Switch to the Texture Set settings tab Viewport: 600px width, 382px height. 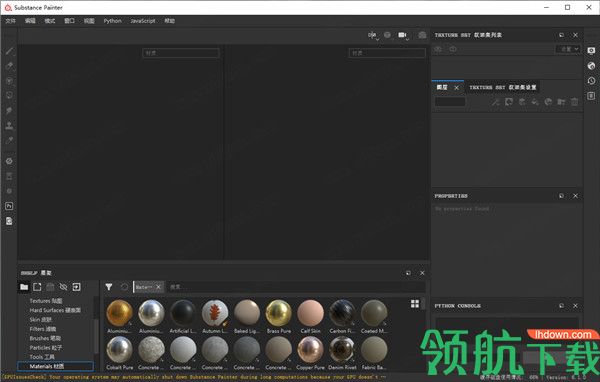click(502, 87)
